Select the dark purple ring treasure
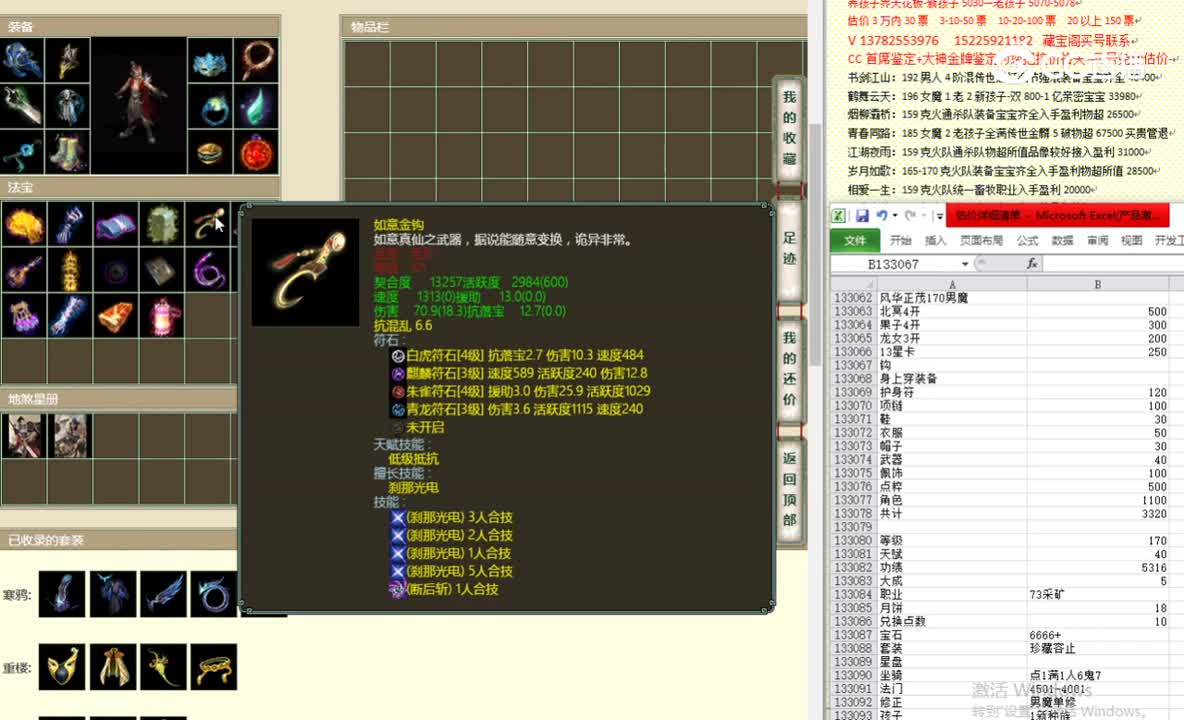 (116, 270)
